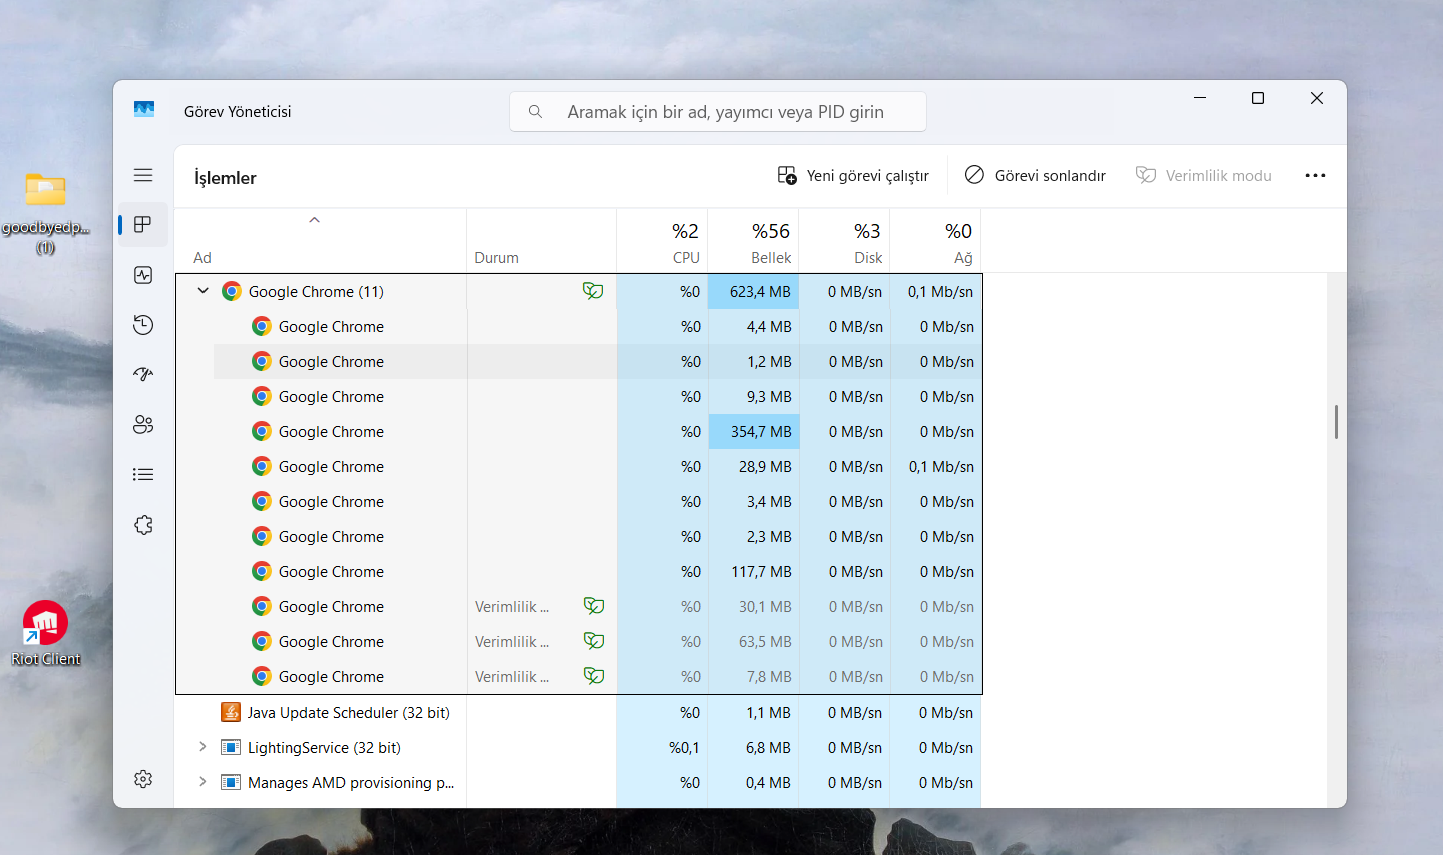Open Startup apps via the gauge icon

pyautogui.click(x=143, y=374)
